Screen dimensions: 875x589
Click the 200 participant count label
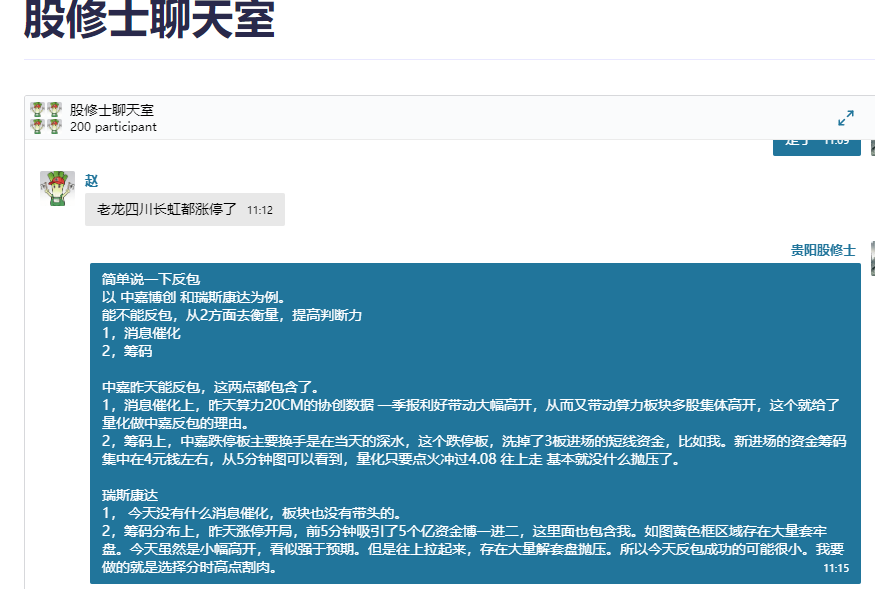pyautogui.click(x=113, y=127)
